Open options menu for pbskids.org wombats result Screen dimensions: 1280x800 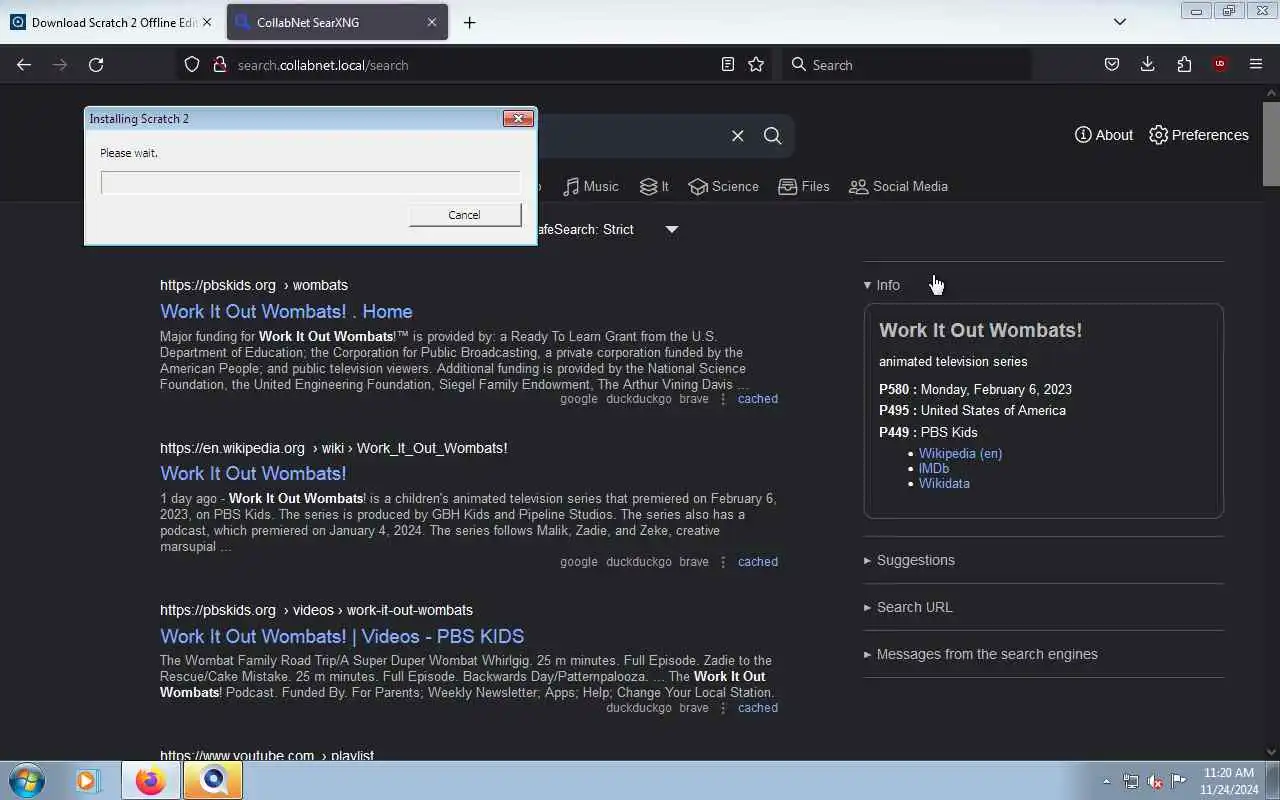point(723,399)
